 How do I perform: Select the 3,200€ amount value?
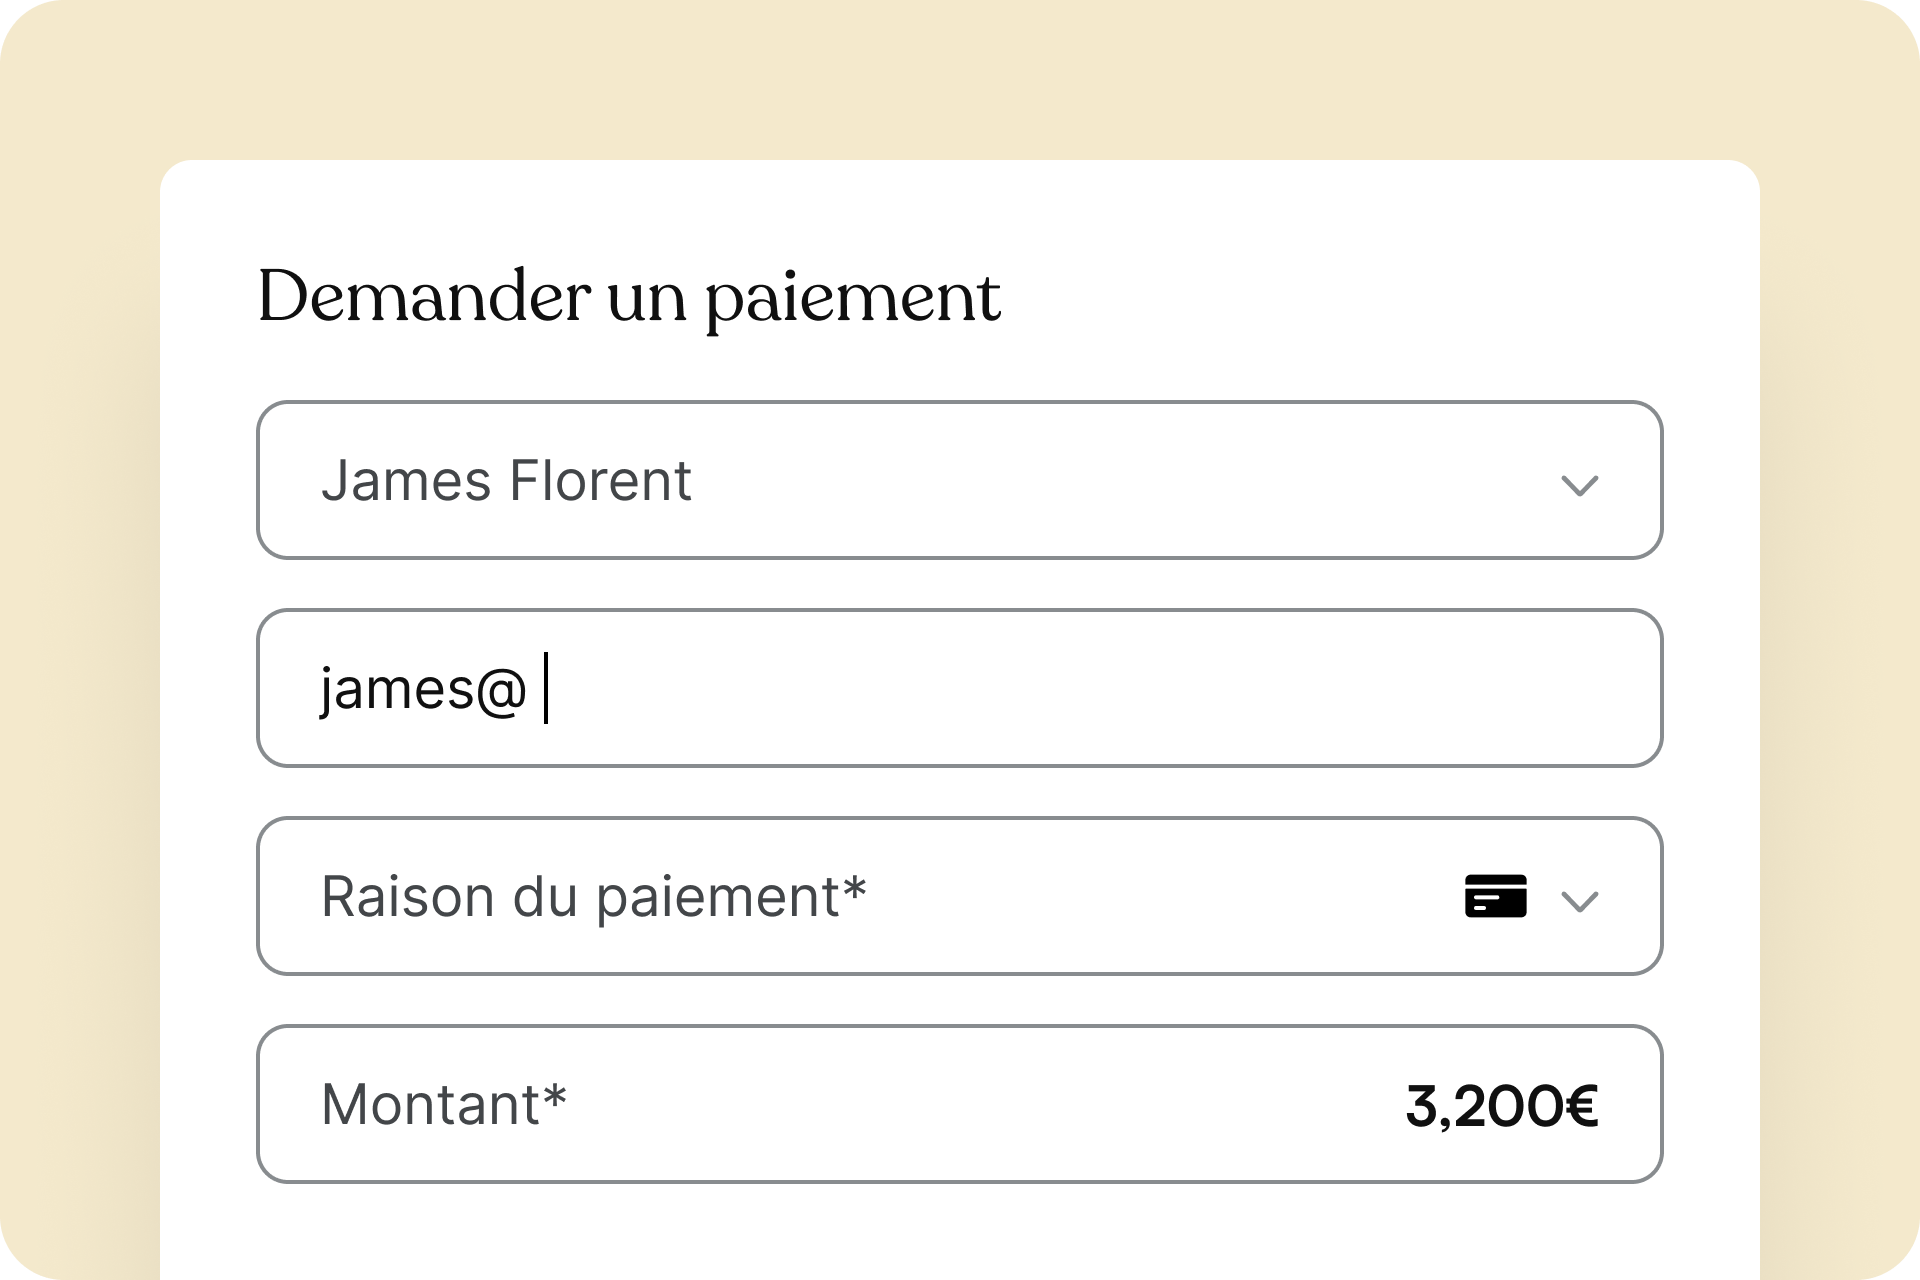[1502, 1106]
